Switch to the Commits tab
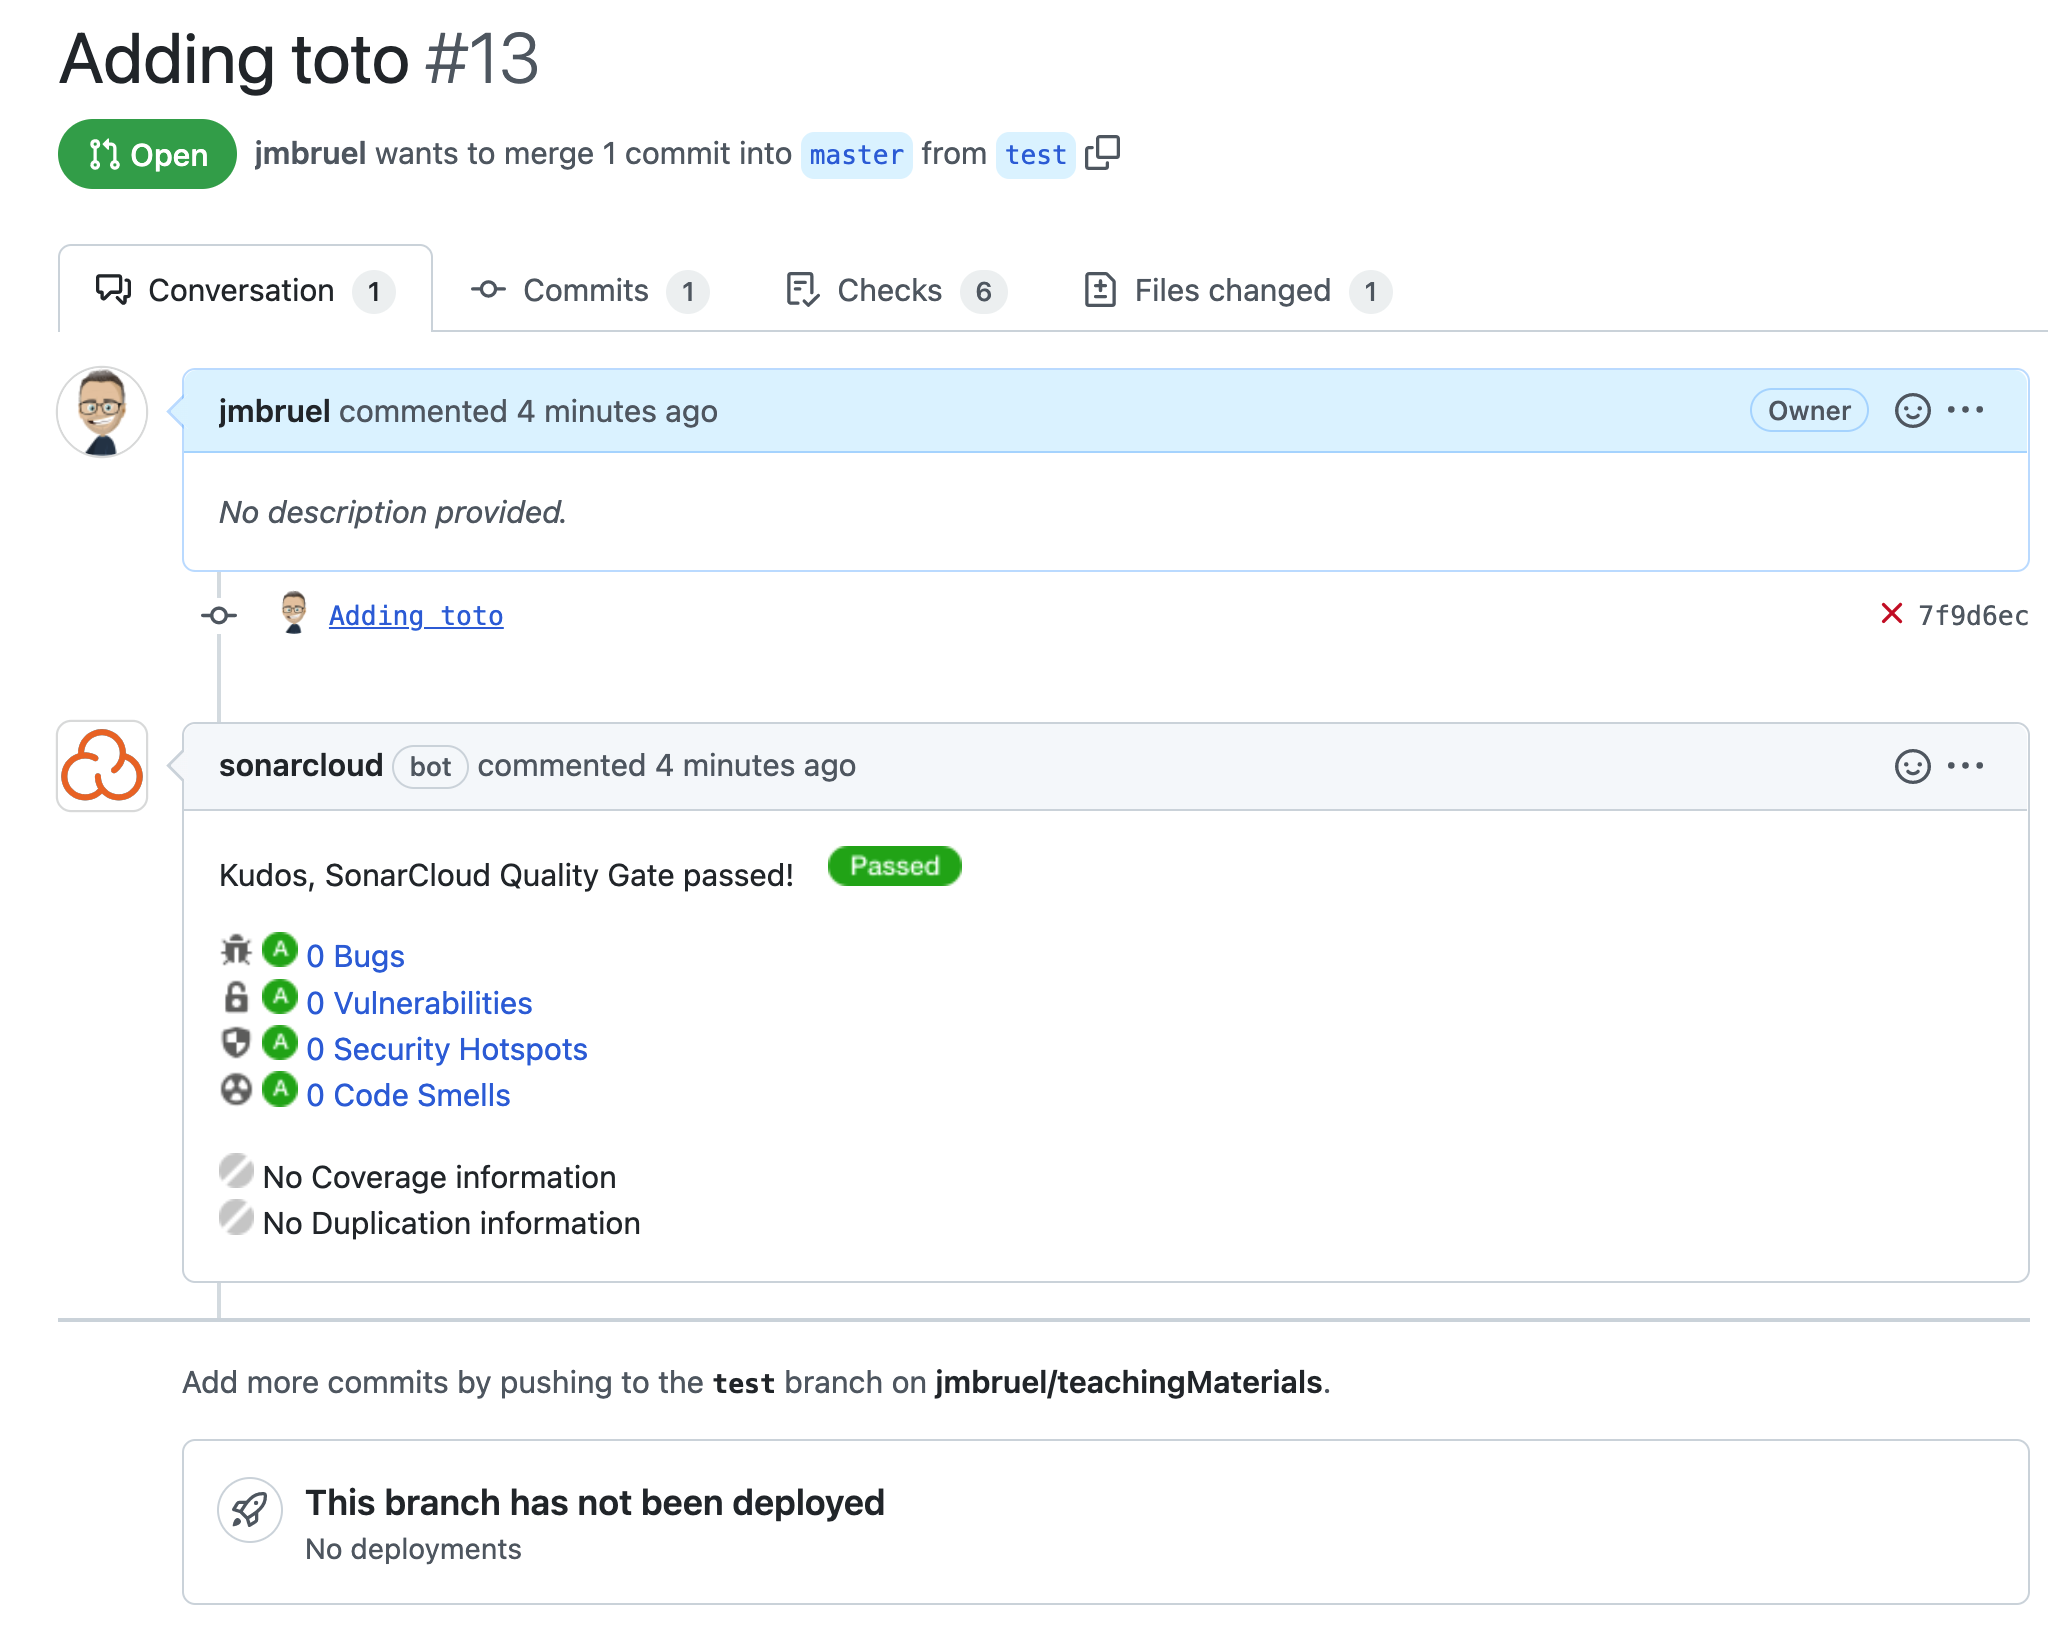Image resolution: width=2048 pixels, height=1626 pixels. click(586, 290)
